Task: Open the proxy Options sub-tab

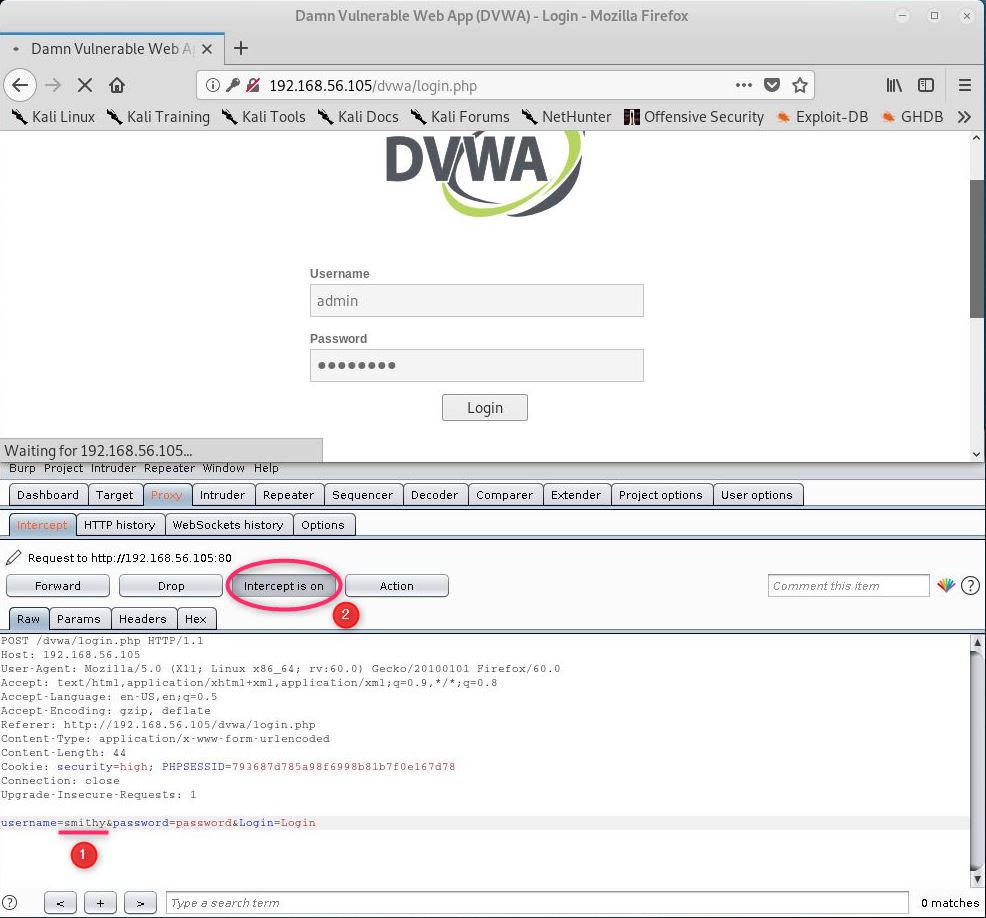Action: tap(323, 525)
